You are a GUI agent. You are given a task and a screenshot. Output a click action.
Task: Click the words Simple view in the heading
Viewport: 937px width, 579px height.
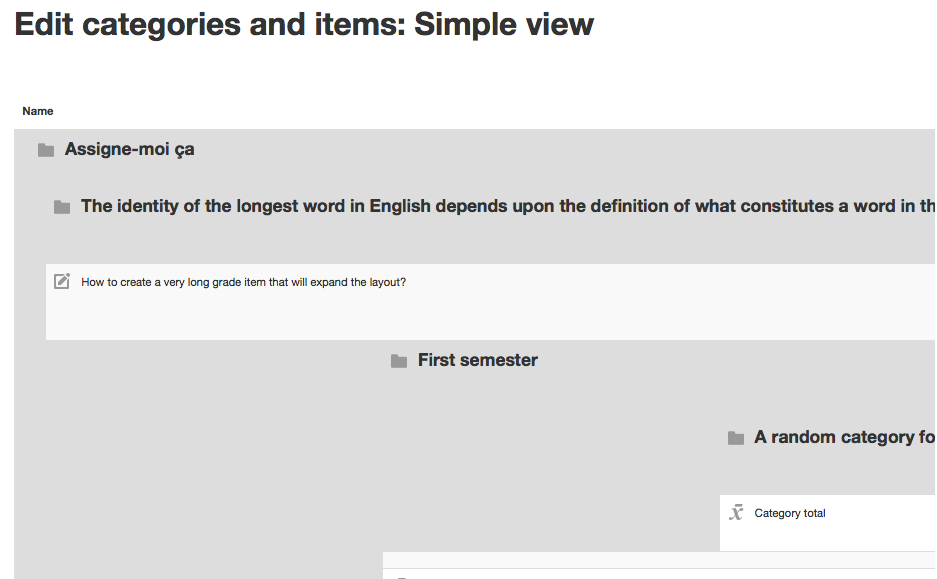[504, 24]
